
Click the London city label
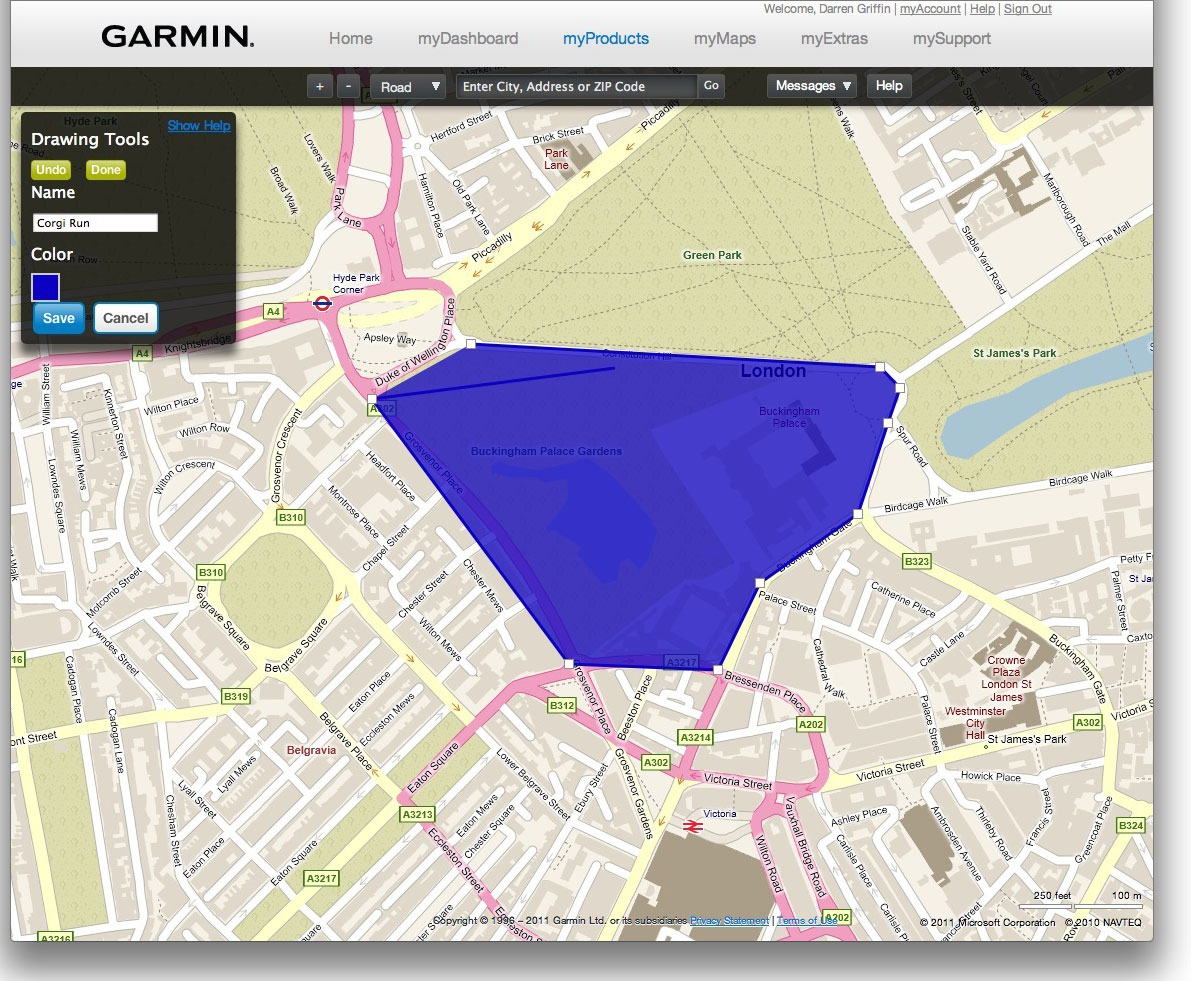pyautogui.click(x=773, y=371)
